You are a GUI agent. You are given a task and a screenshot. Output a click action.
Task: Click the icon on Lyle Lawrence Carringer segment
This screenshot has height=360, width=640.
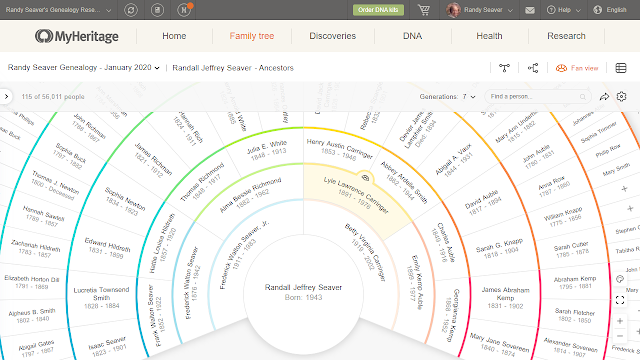[x=365, y=178]
